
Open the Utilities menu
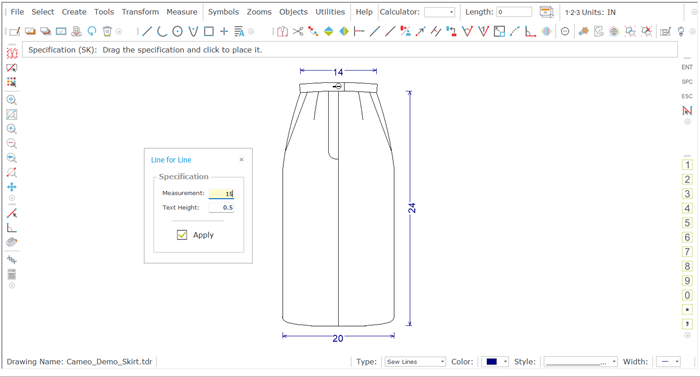tap(330, 12)
